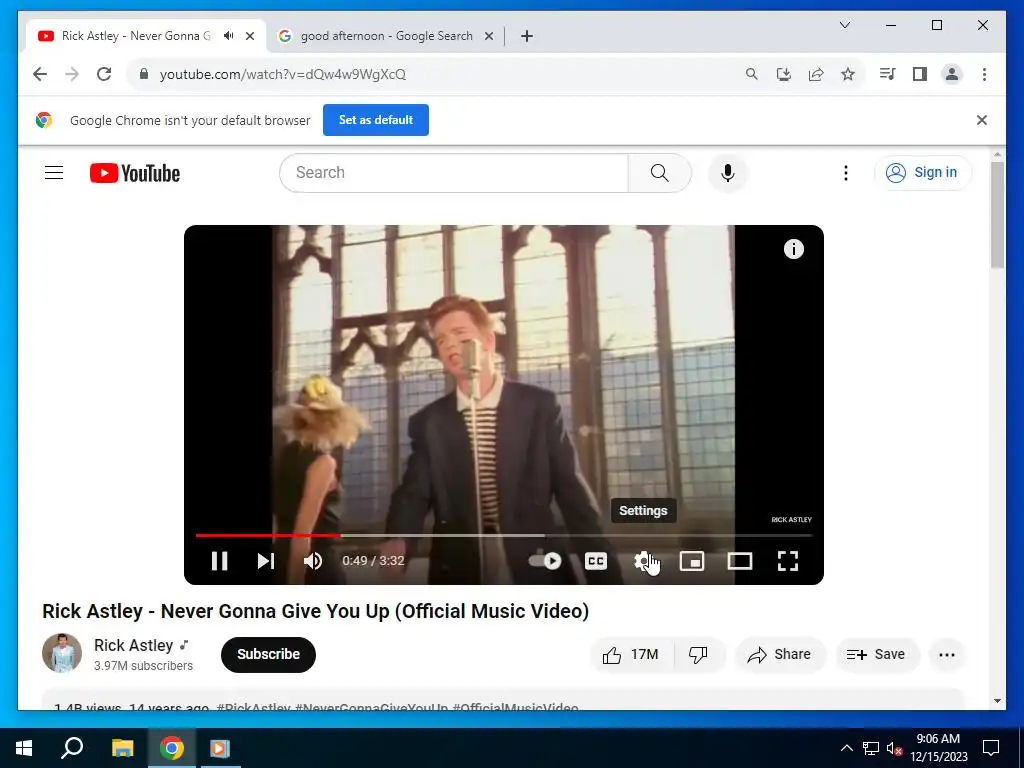Open Chrome side panel
1024x768 pixels.
pos(920,74)
